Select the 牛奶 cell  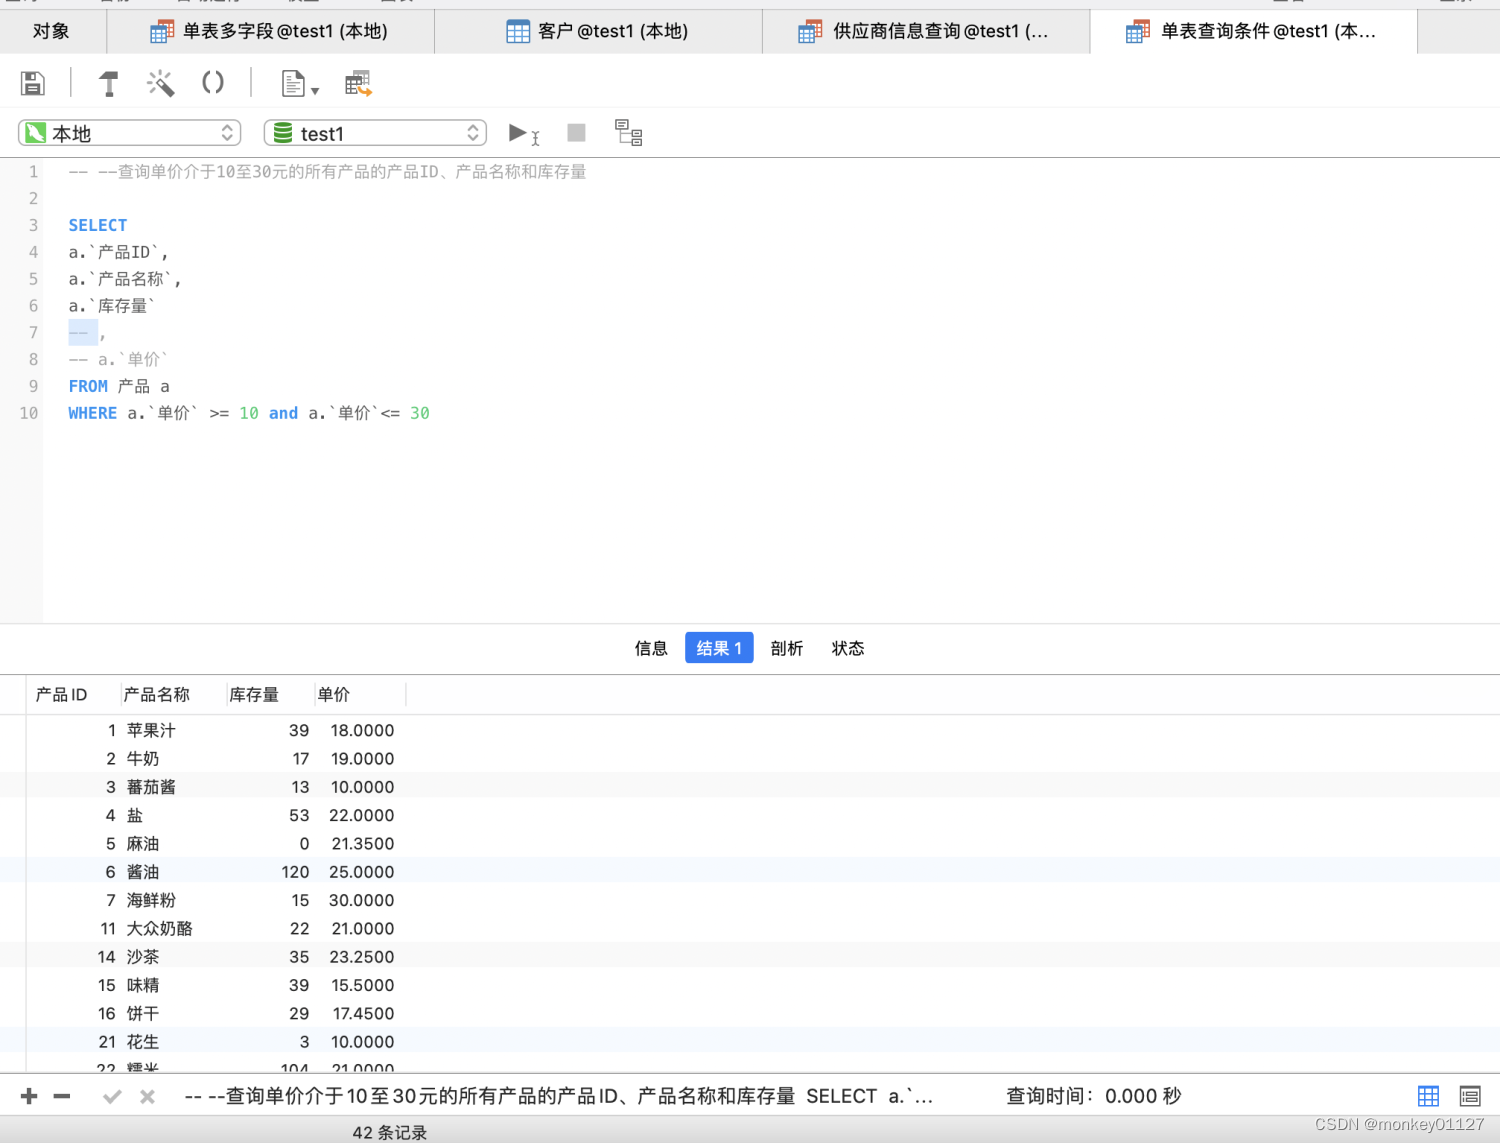(x=172, y=758)
